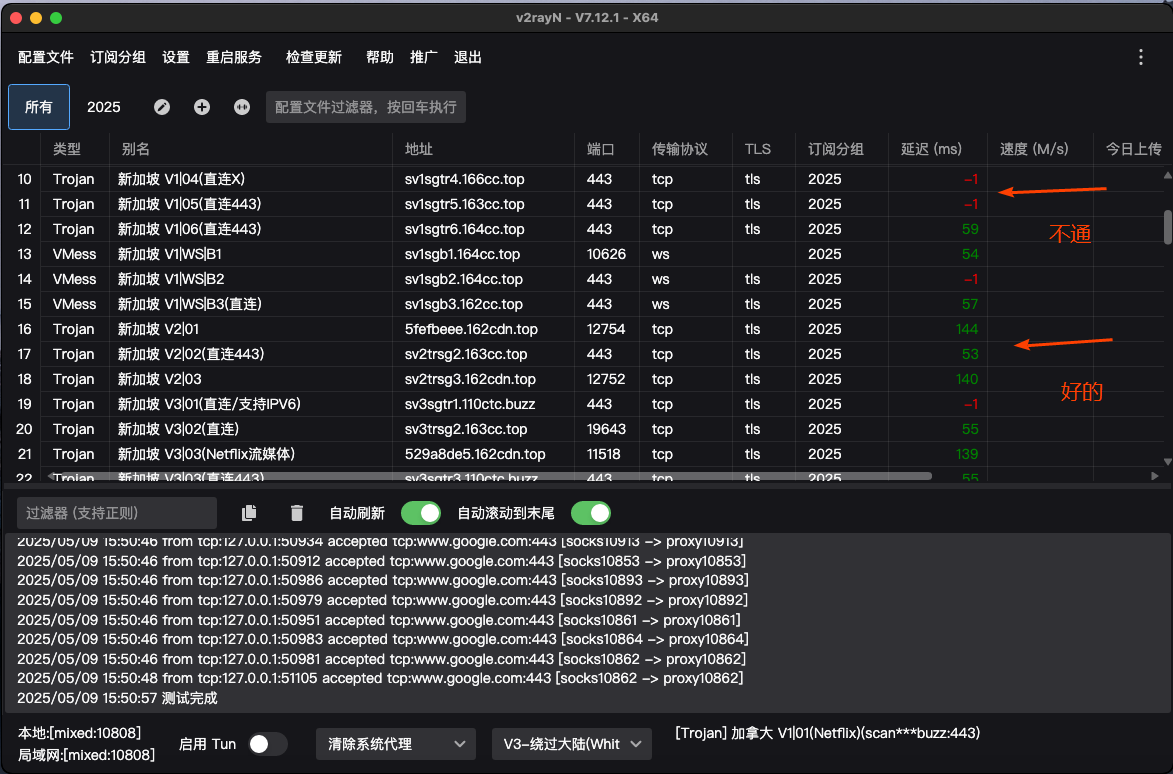Click the scroll right arrow of server list
This screenshot has height=774, width=1173.
1155,476
